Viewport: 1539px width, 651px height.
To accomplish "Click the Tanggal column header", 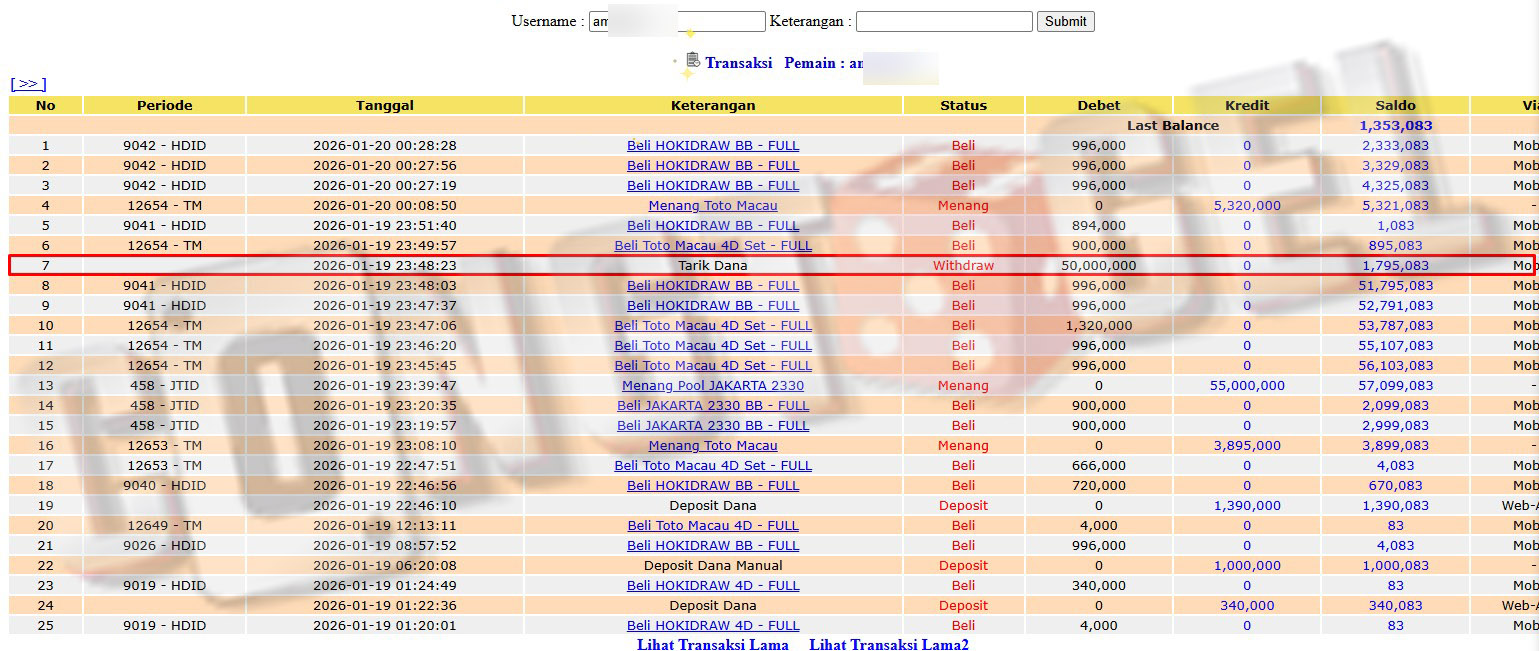I will [384, 105].
